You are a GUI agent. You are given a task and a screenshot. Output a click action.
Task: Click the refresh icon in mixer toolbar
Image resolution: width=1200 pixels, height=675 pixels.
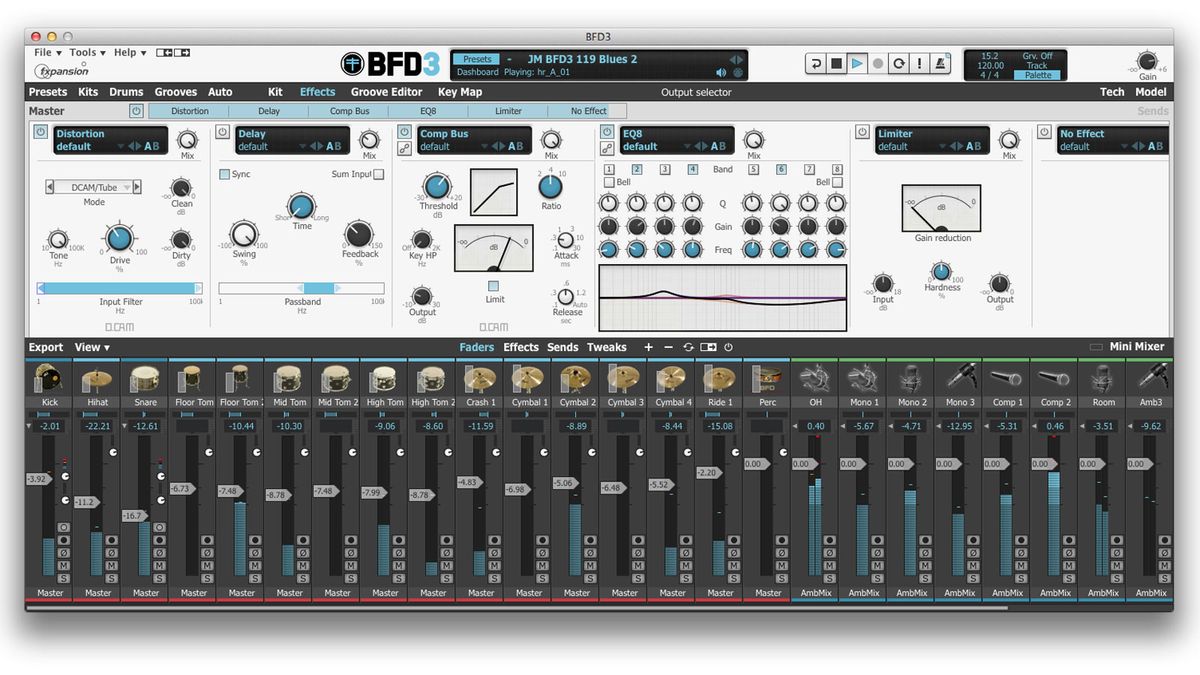pyautogui.click(x=688, y=347)
